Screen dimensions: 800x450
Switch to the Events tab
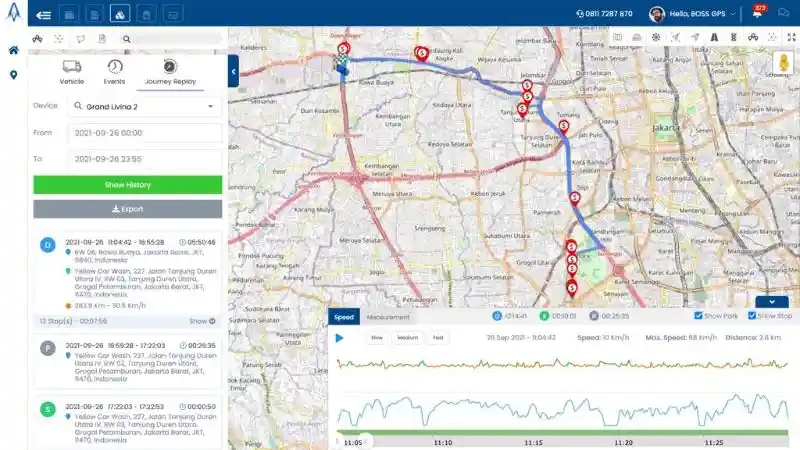tap(115, 72)
